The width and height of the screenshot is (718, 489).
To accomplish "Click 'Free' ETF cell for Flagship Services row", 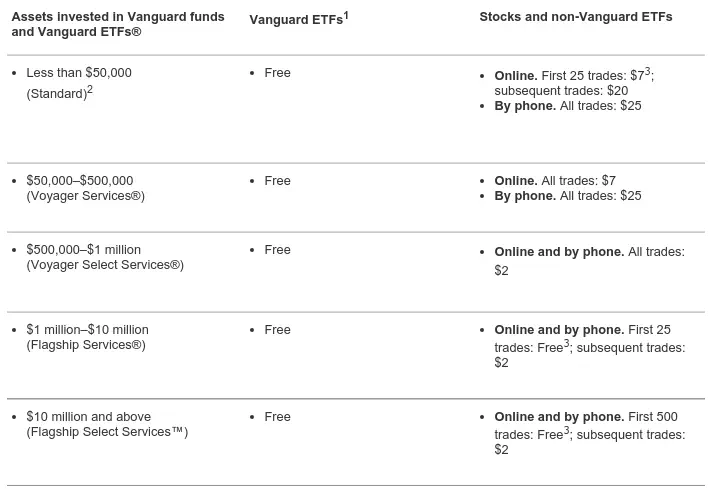I will 277,330.
